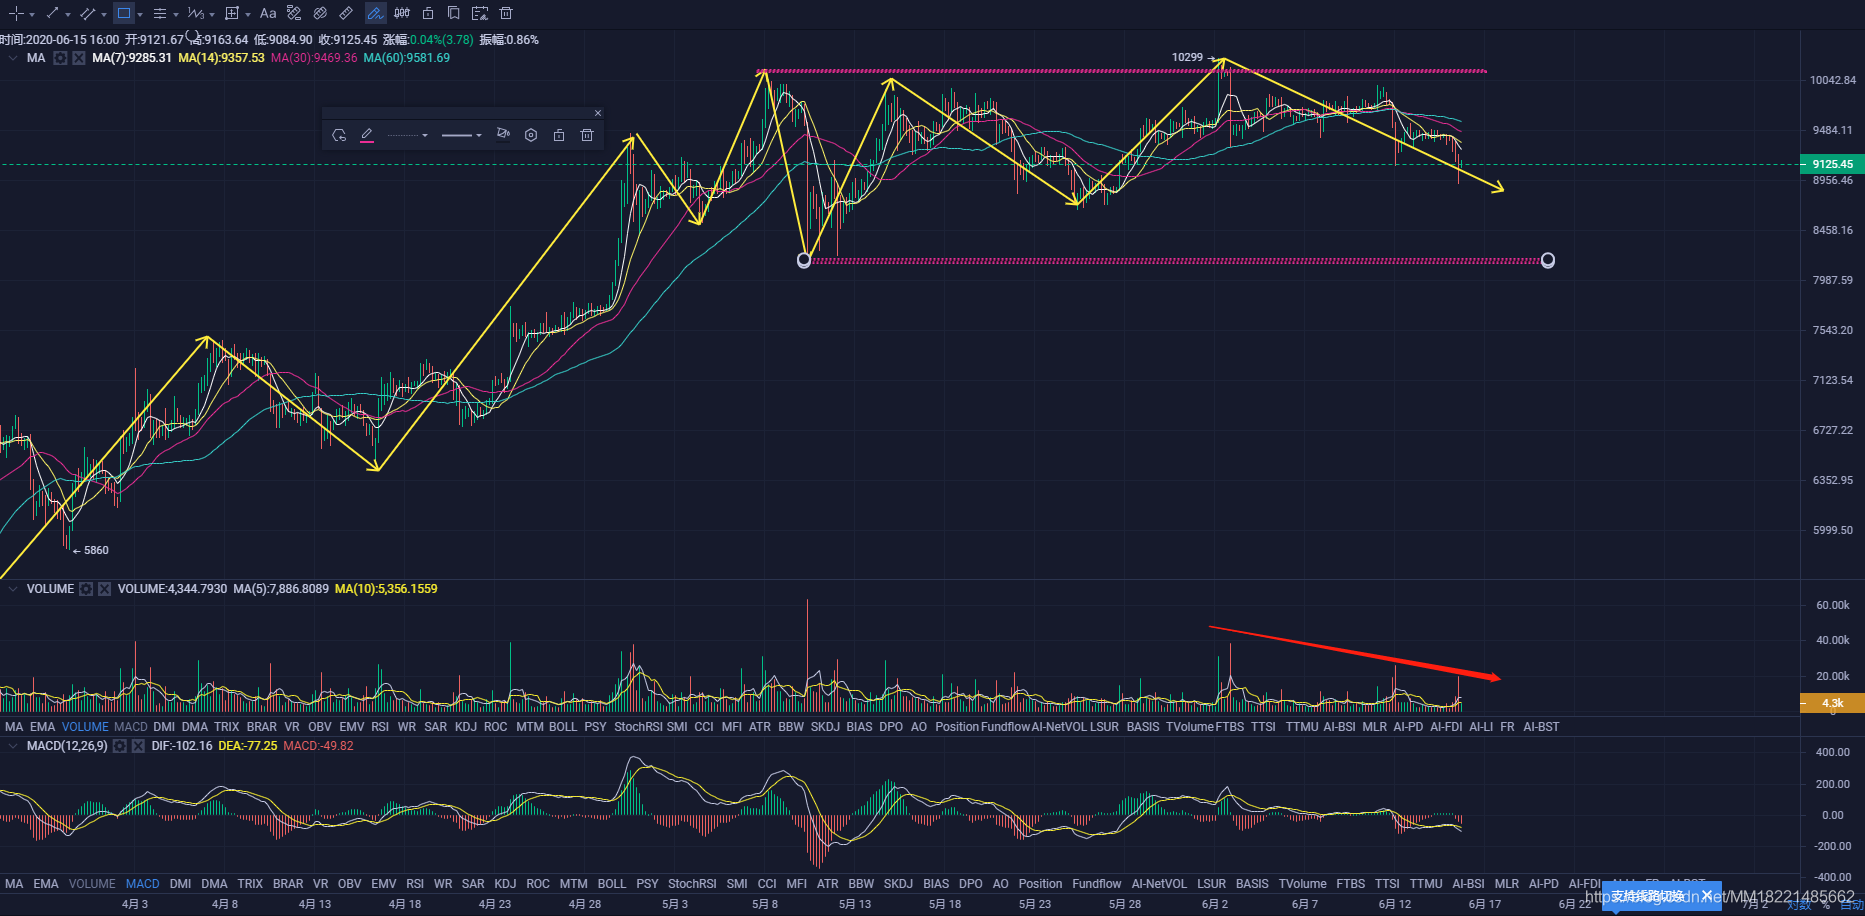Click the 4.3k volume axis label
The image size is (1865, 916).
tap(1832, 703)
